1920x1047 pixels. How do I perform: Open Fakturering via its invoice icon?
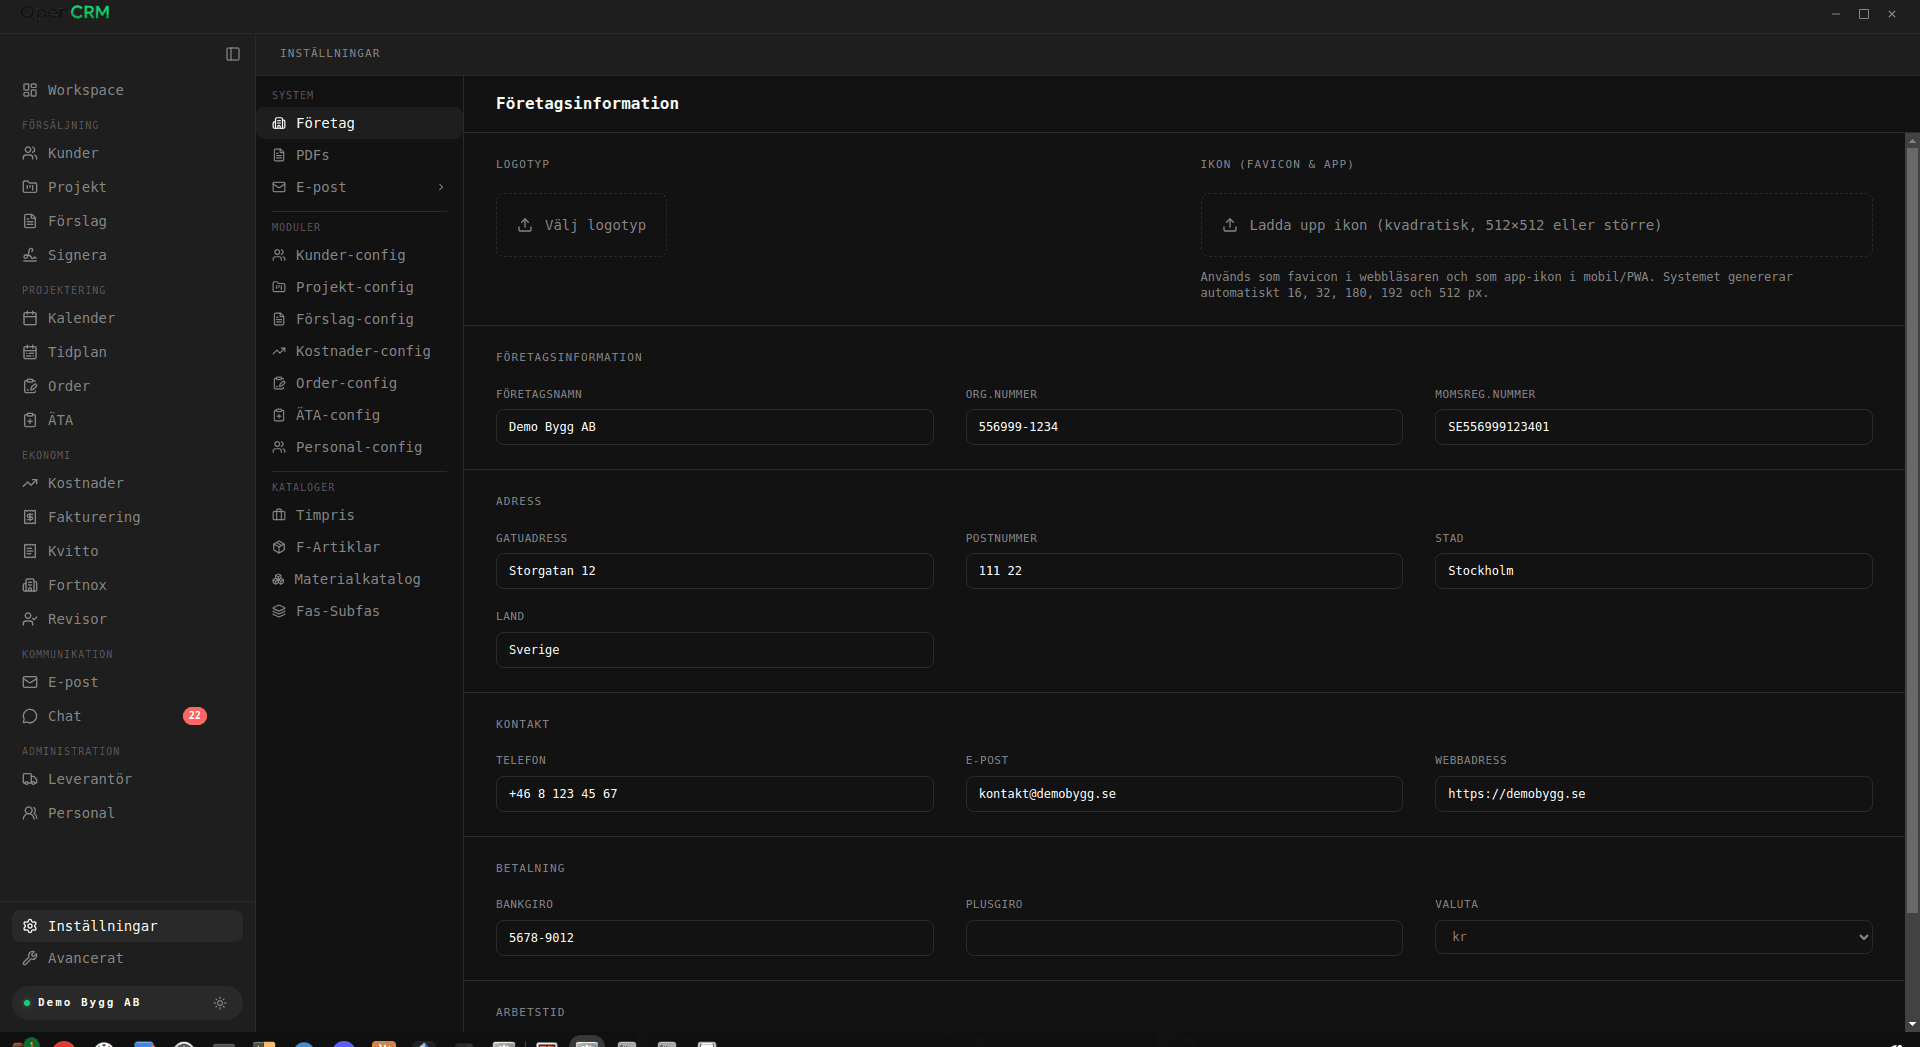coord(30,517)
